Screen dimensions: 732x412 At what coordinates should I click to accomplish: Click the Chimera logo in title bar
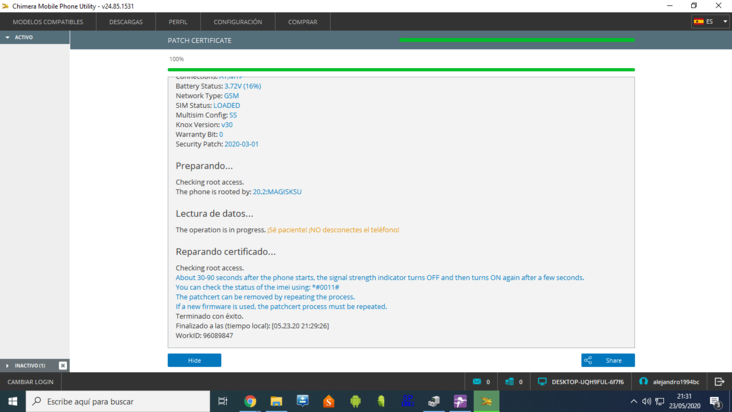(x=5, y=6)
